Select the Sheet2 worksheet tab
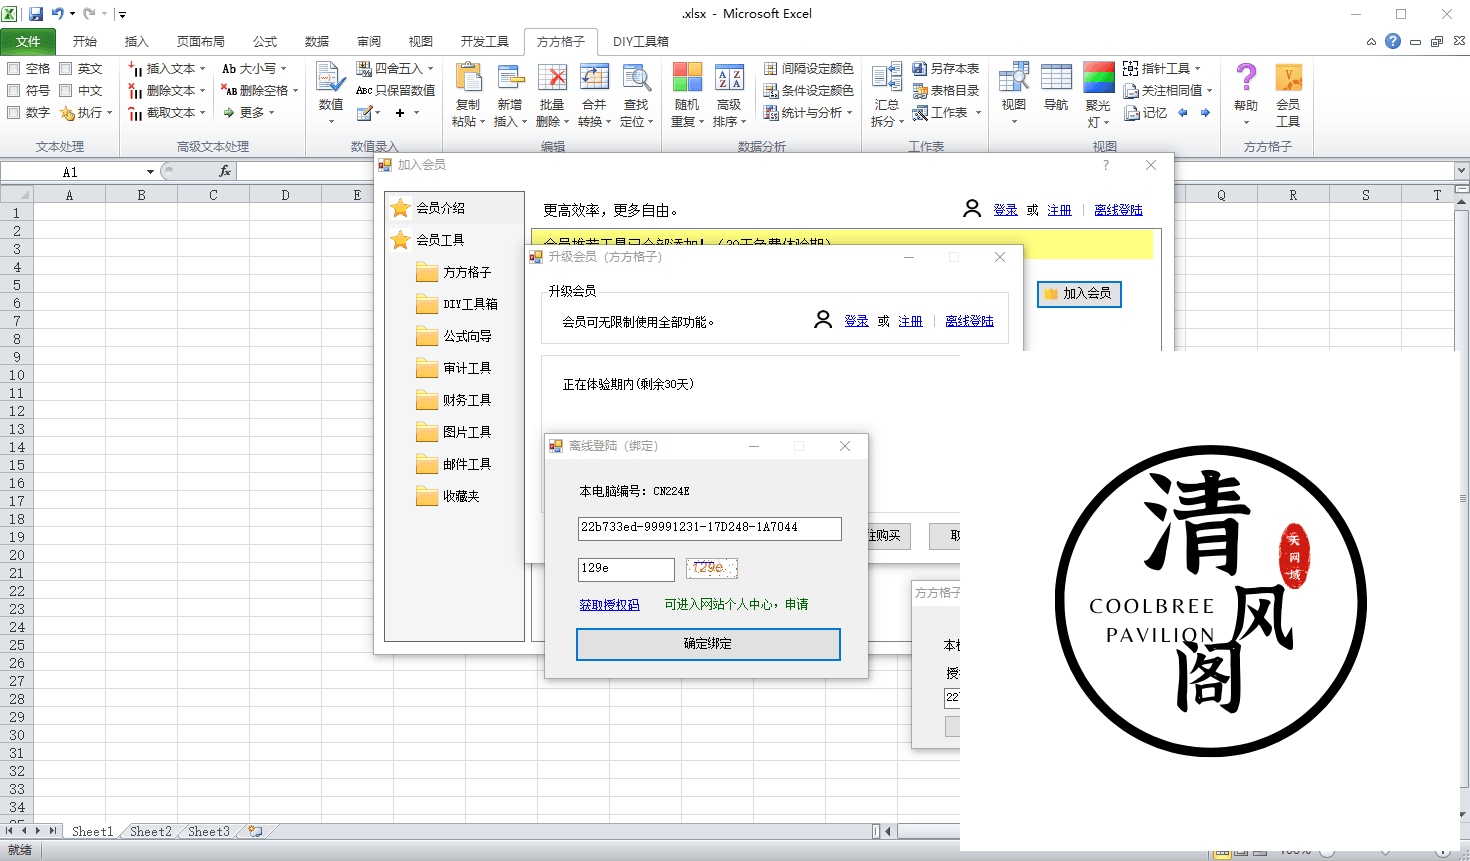The width and height of the screenshot is (1470, 861). 151,831
